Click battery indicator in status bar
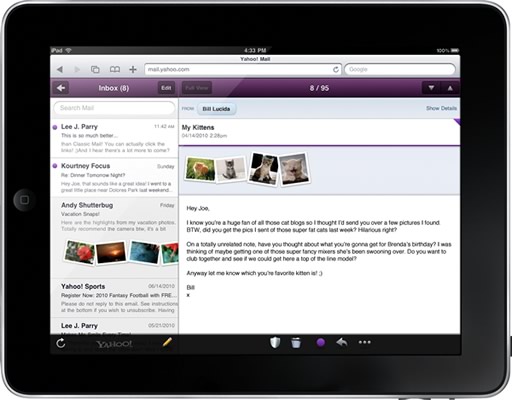This screenshot has width=512, height=400. 455,51
